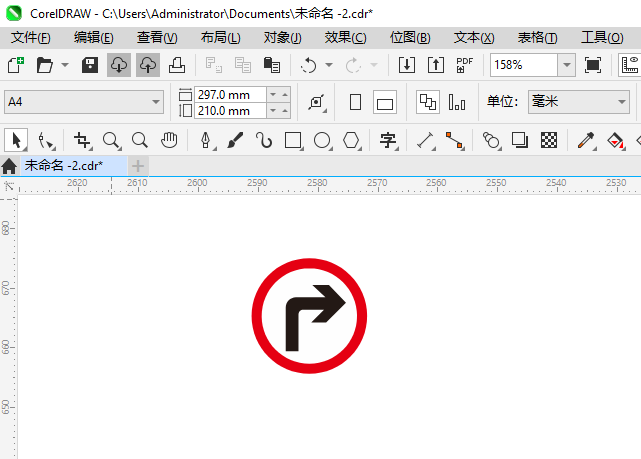This screenshot has width=641, height=459.
Task: Expand the 158% zoom level dropdown
Action: [566, 65]
